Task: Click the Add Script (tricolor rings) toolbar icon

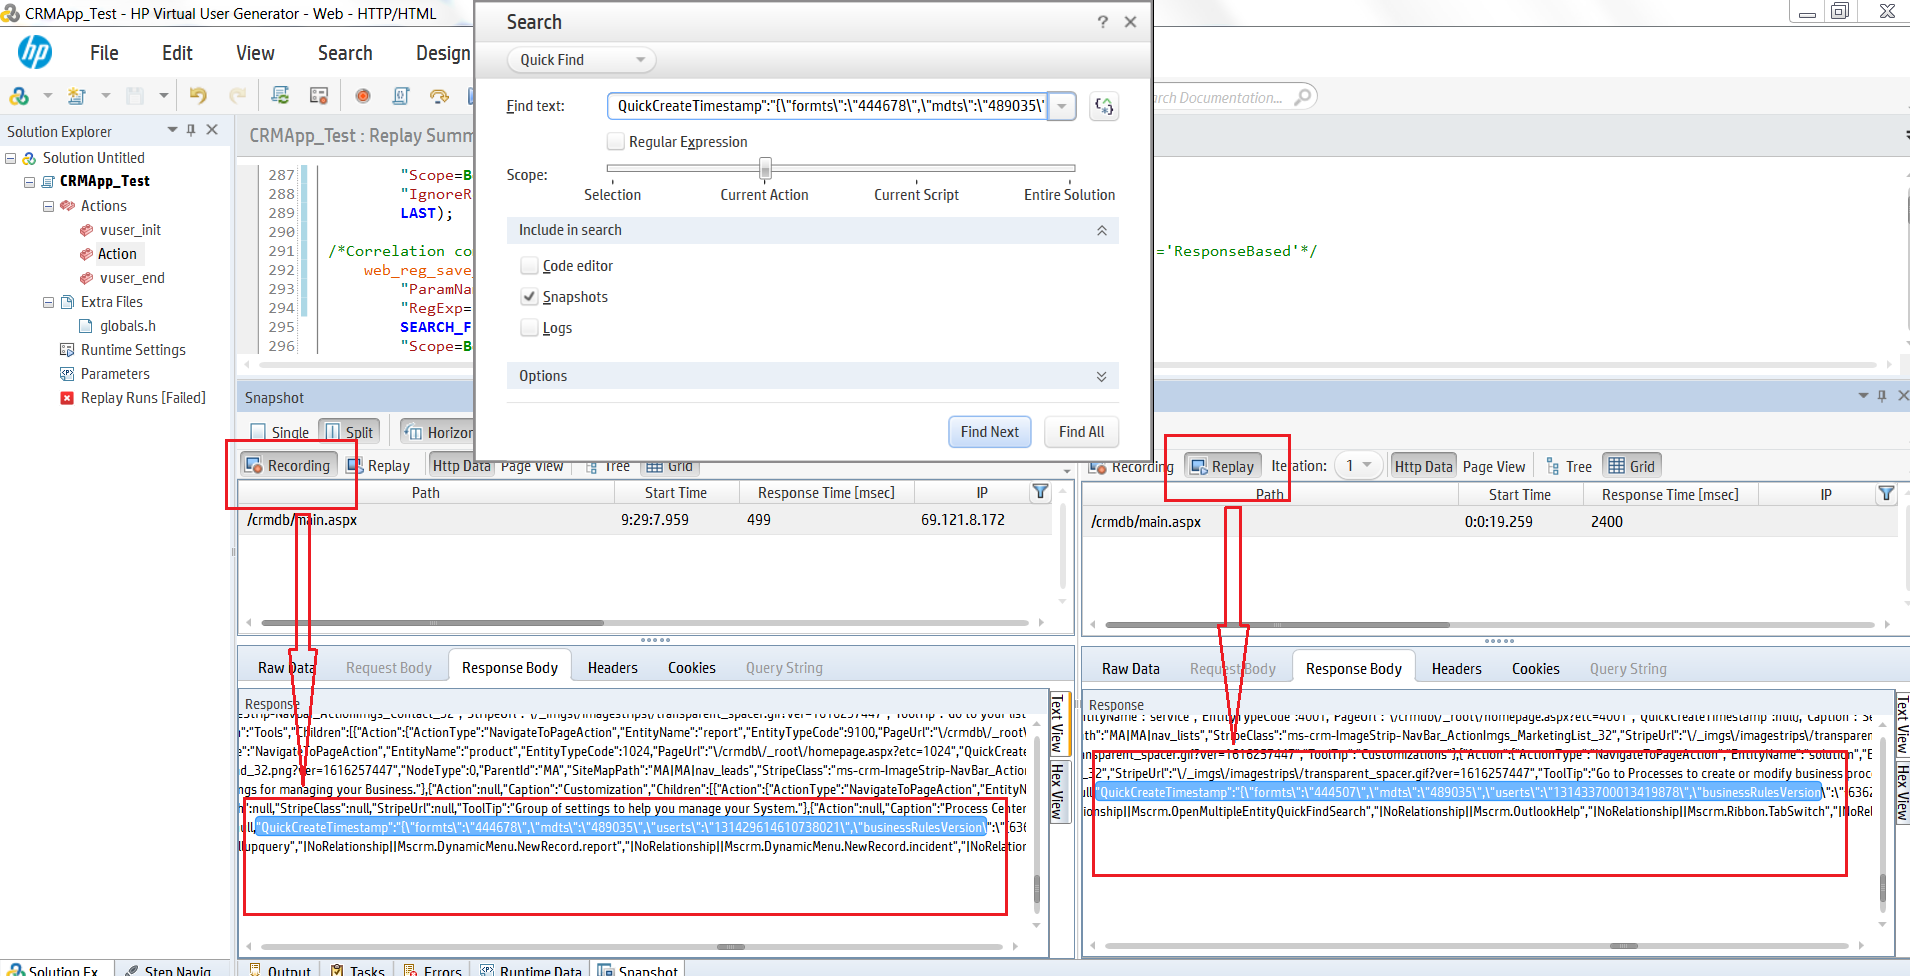Action: click(19, 96)
